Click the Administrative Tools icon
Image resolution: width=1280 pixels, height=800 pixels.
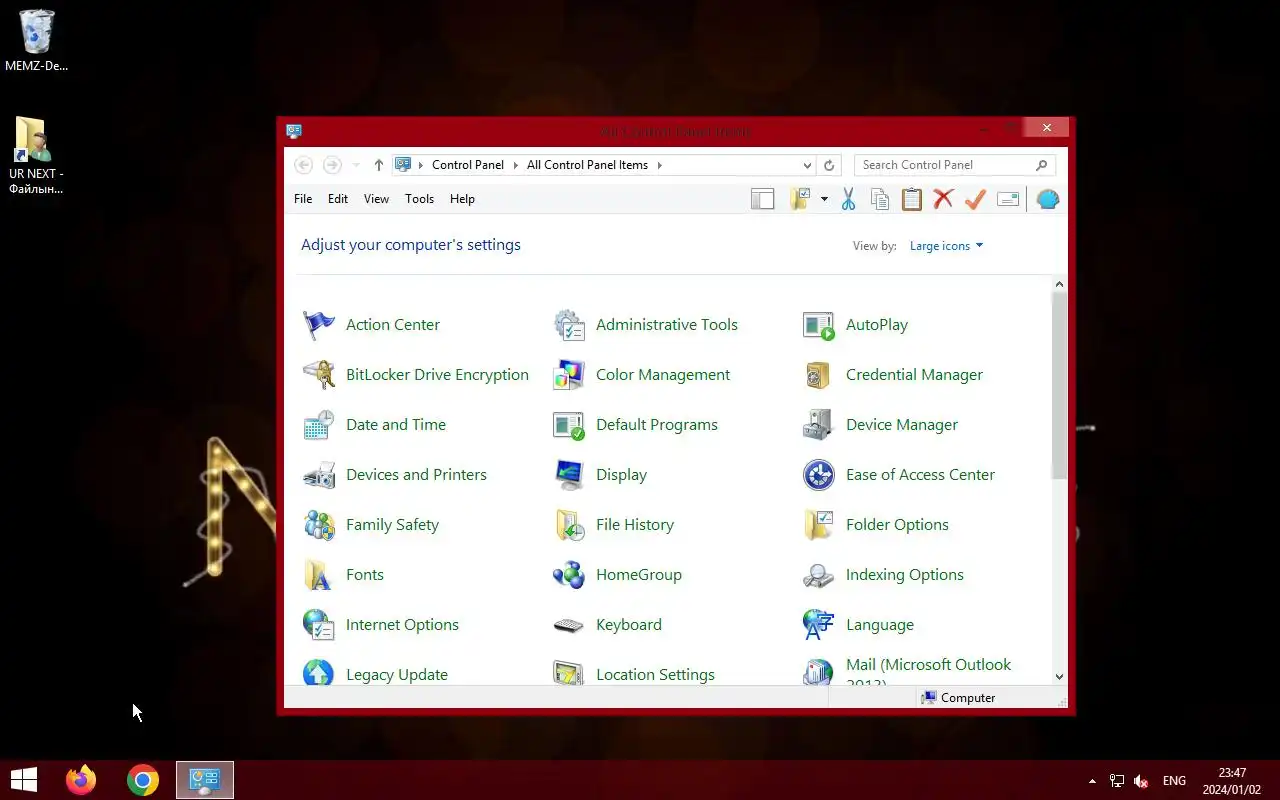click(x=569, y=325)
